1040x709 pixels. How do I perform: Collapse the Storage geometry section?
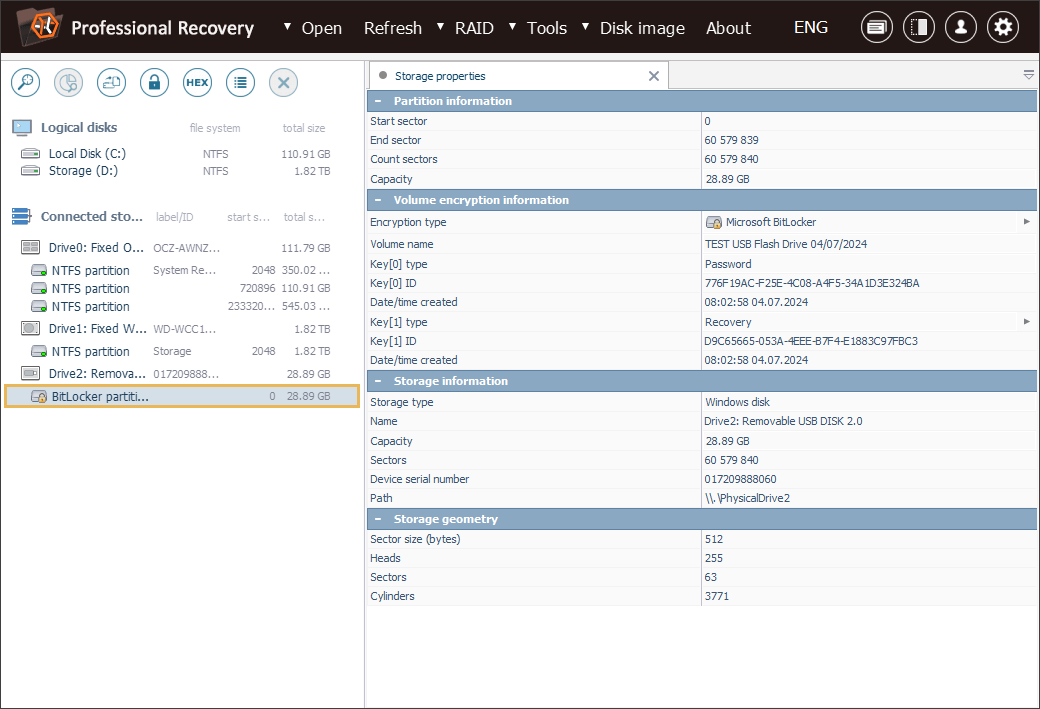(378, 519)
